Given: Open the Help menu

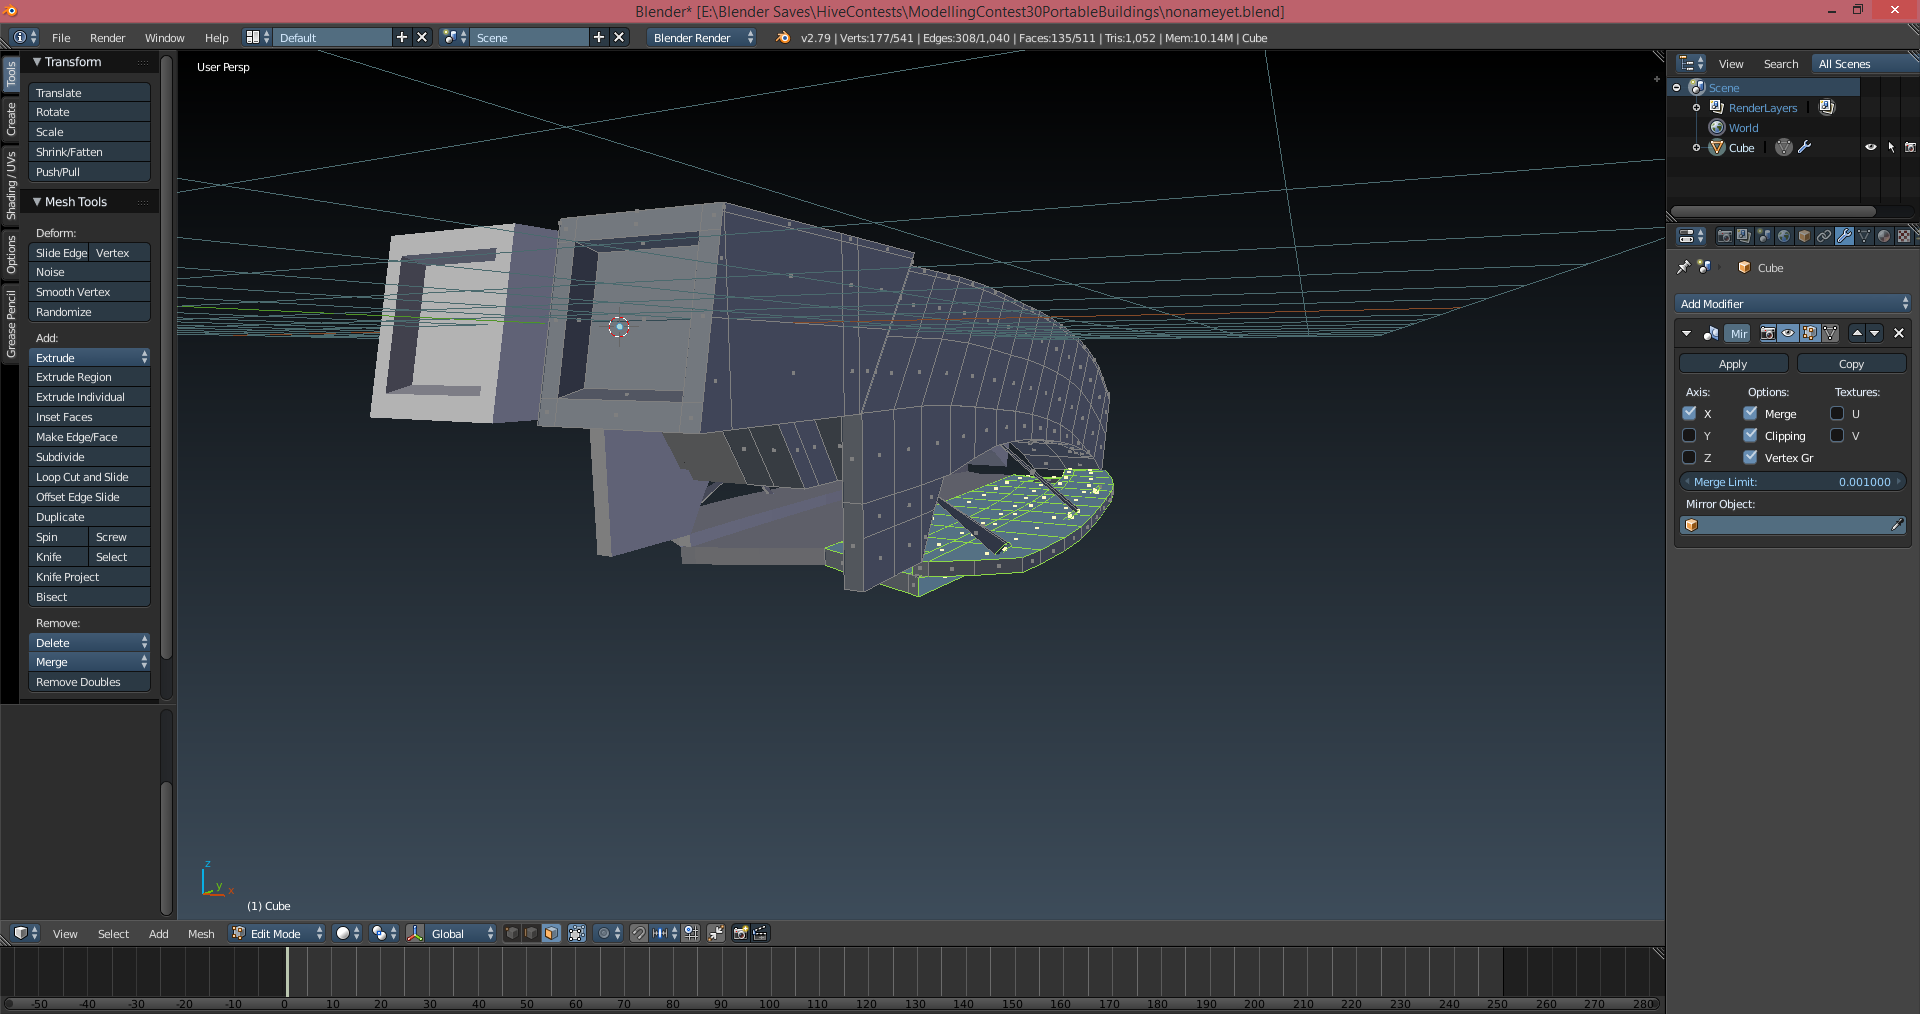Looking at the screenshot, I should tap(216, 37).
